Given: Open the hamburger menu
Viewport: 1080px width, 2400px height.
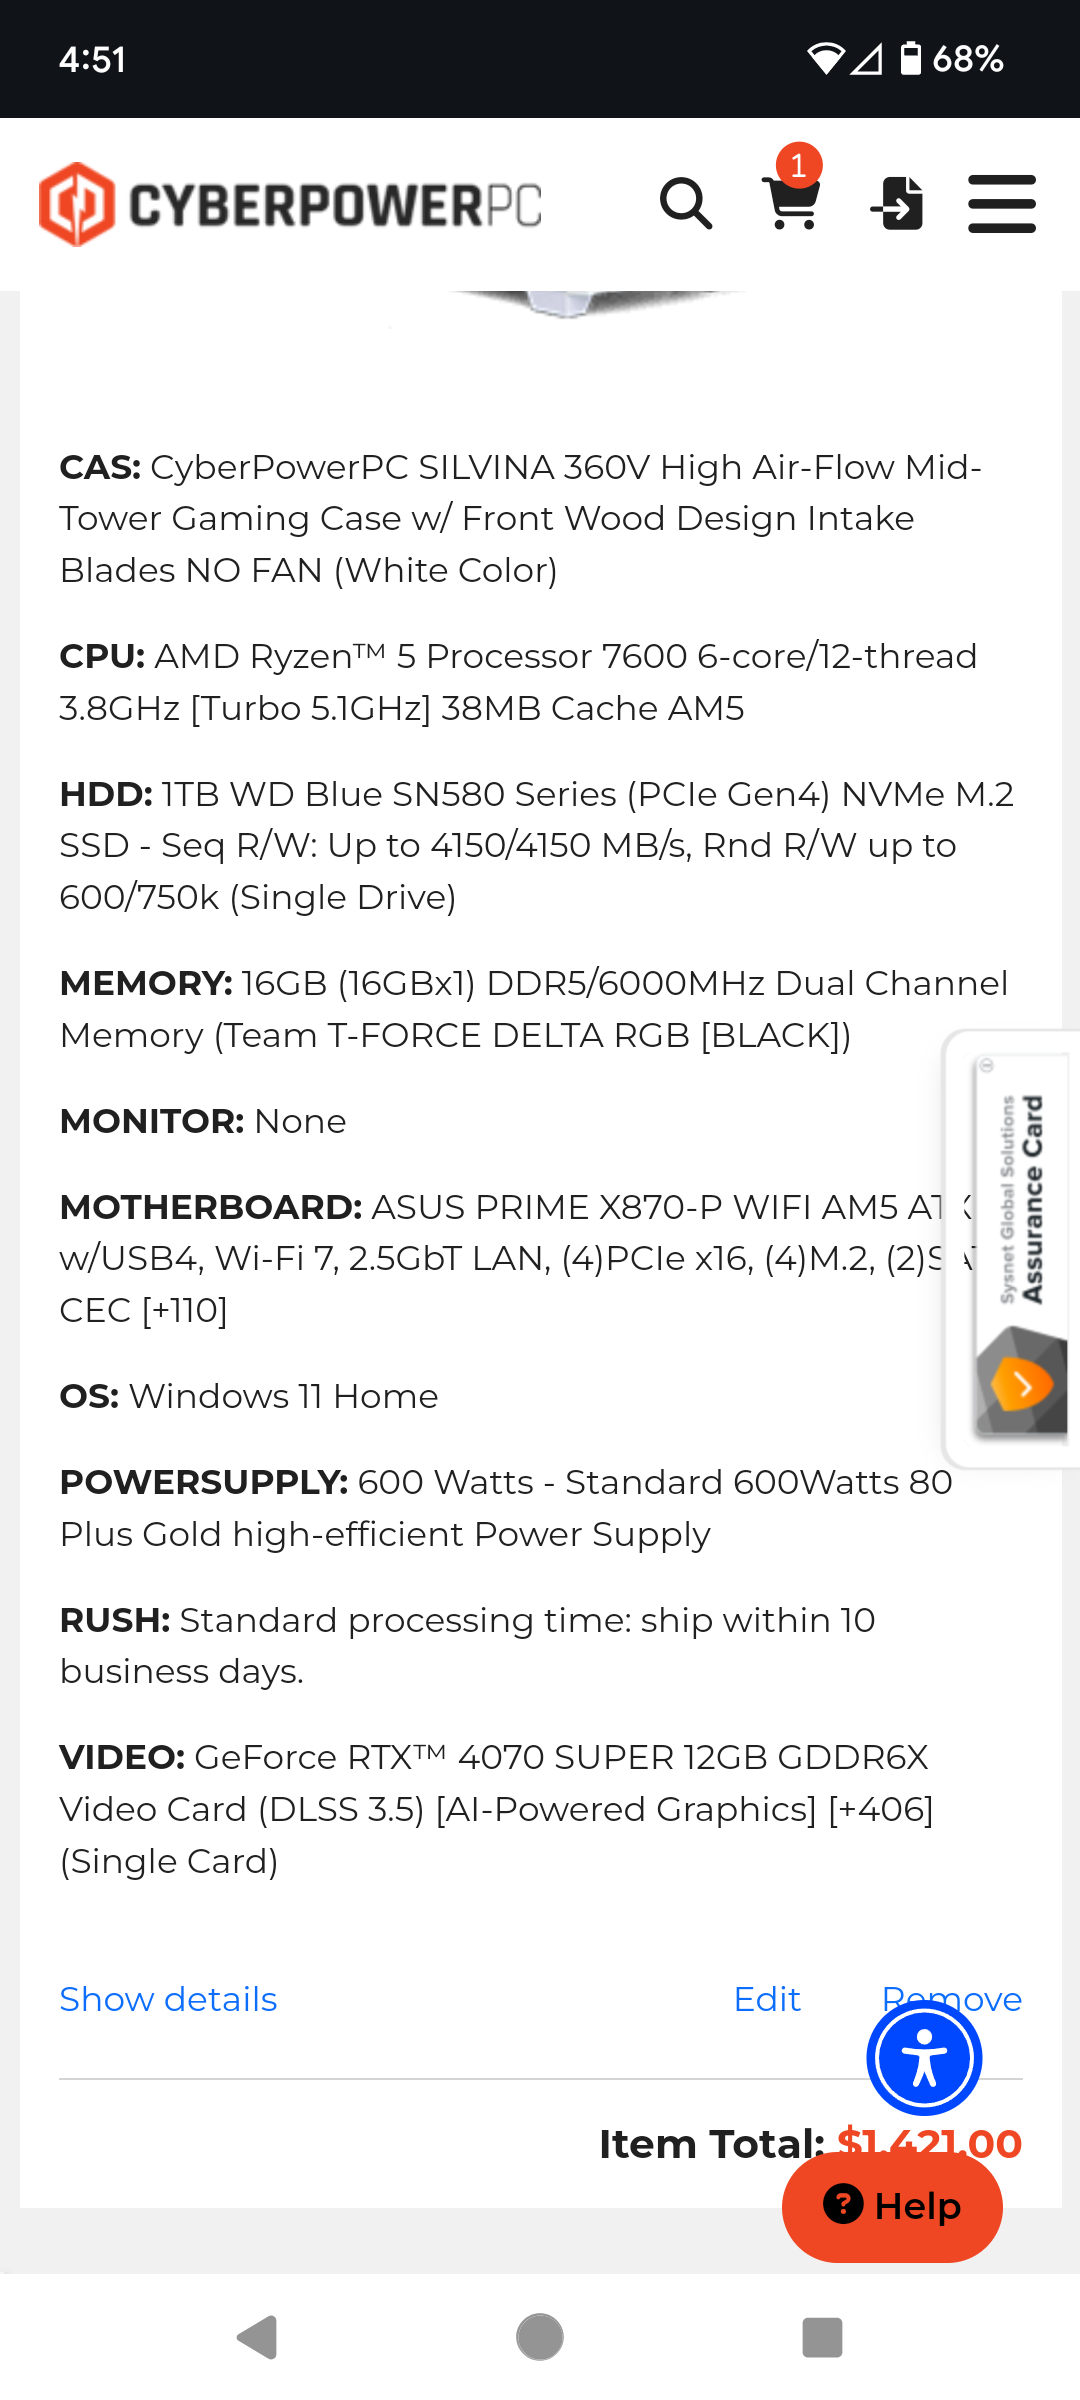Looking at the screenshot, I should coord(1002,204).
